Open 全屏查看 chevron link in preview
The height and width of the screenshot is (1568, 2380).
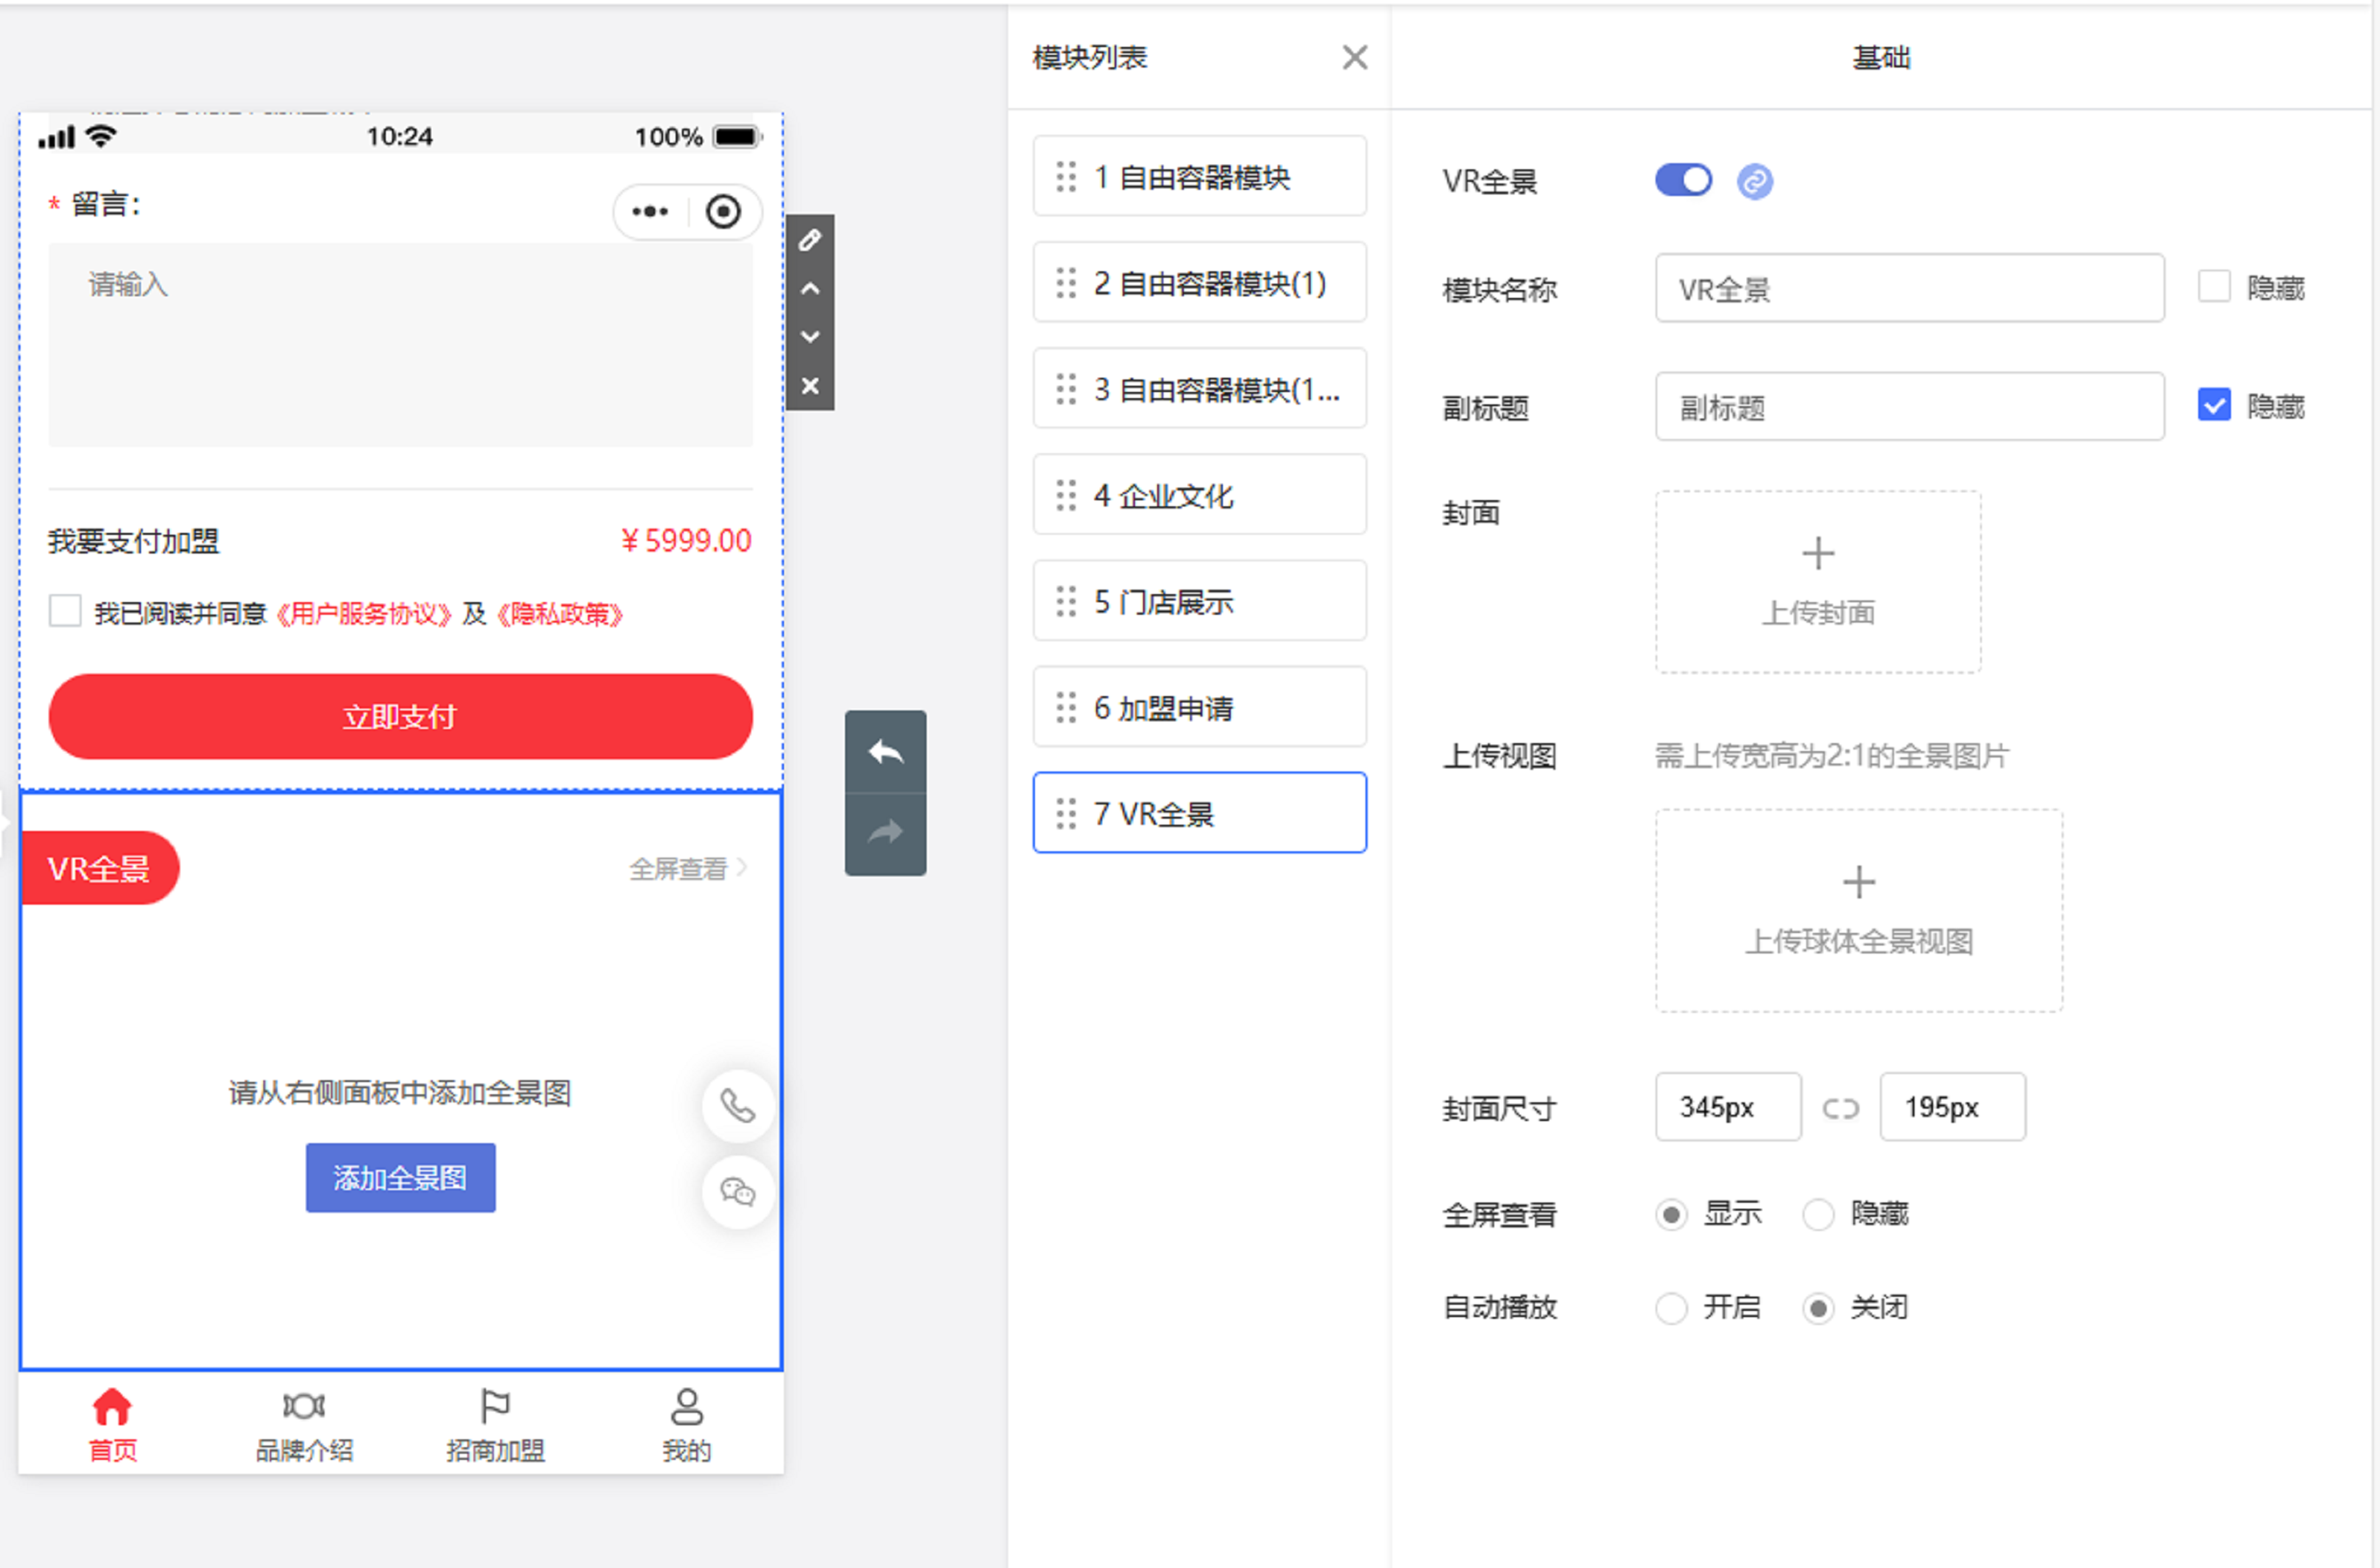pos(688,868)
